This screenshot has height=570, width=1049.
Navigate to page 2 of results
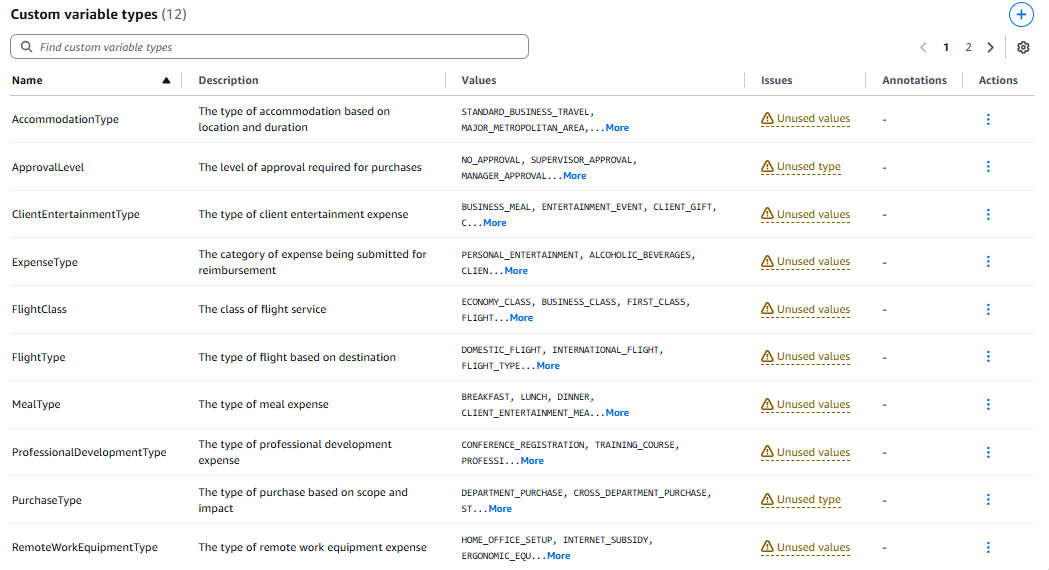pyautogui.click(x=968, y=47)
